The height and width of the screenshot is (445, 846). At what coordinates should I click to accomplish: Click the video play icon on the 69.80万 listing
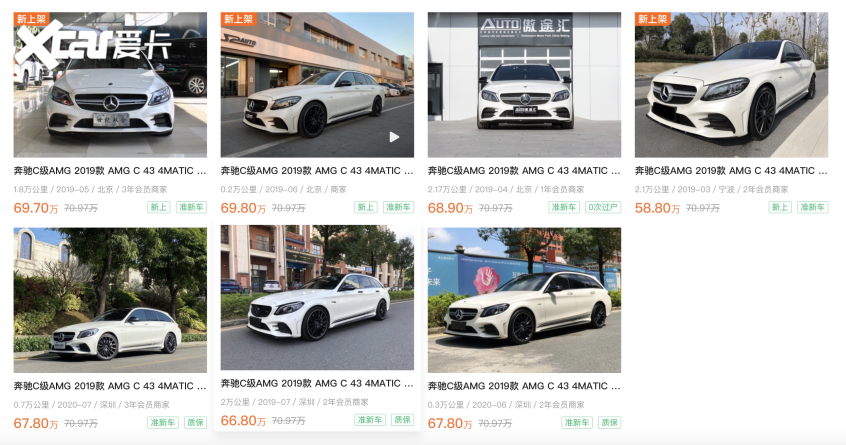[x=394, y=138]
